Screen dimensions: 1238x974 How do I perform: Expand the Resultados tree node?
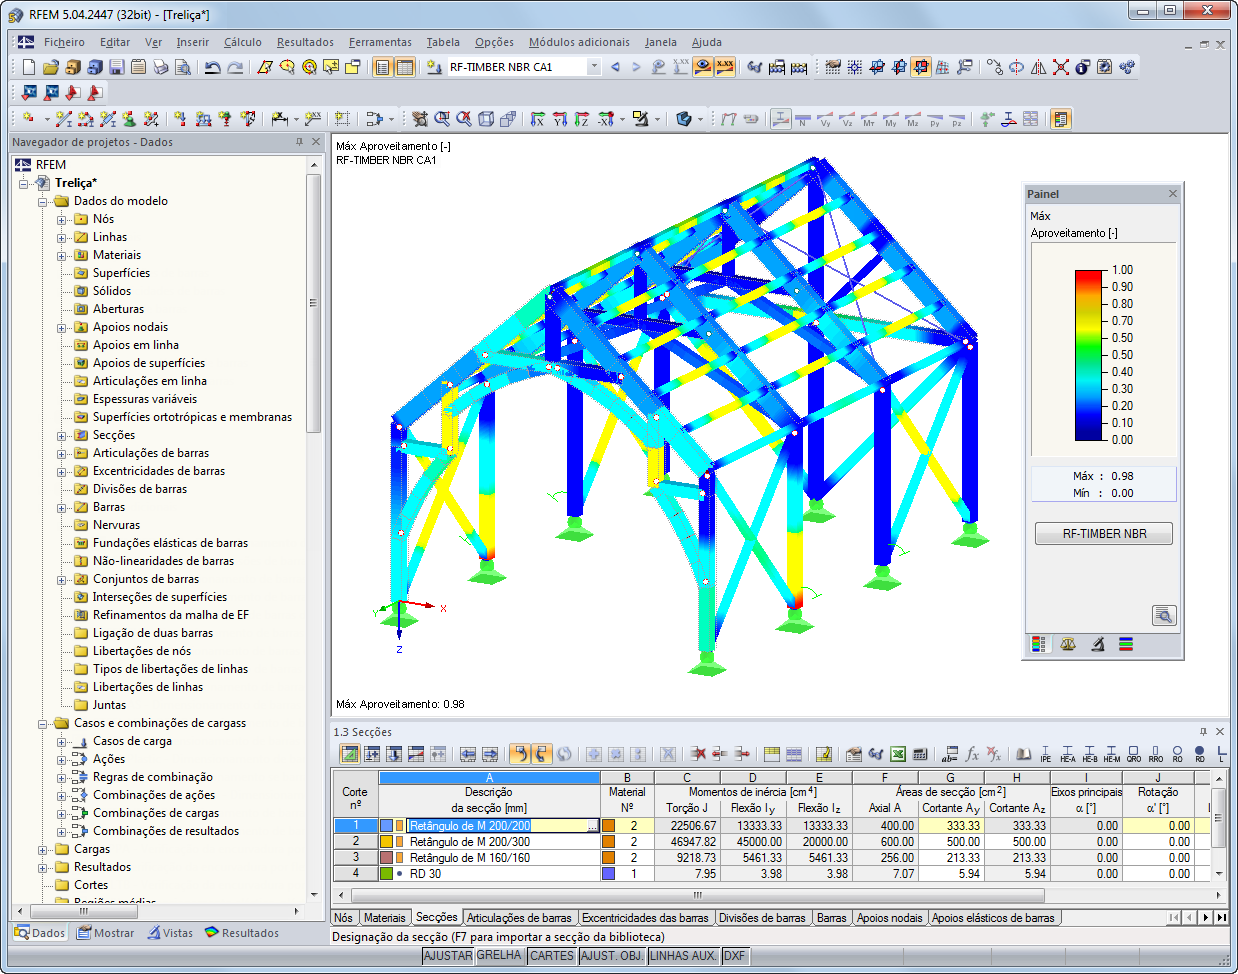(x=43, y=867)
